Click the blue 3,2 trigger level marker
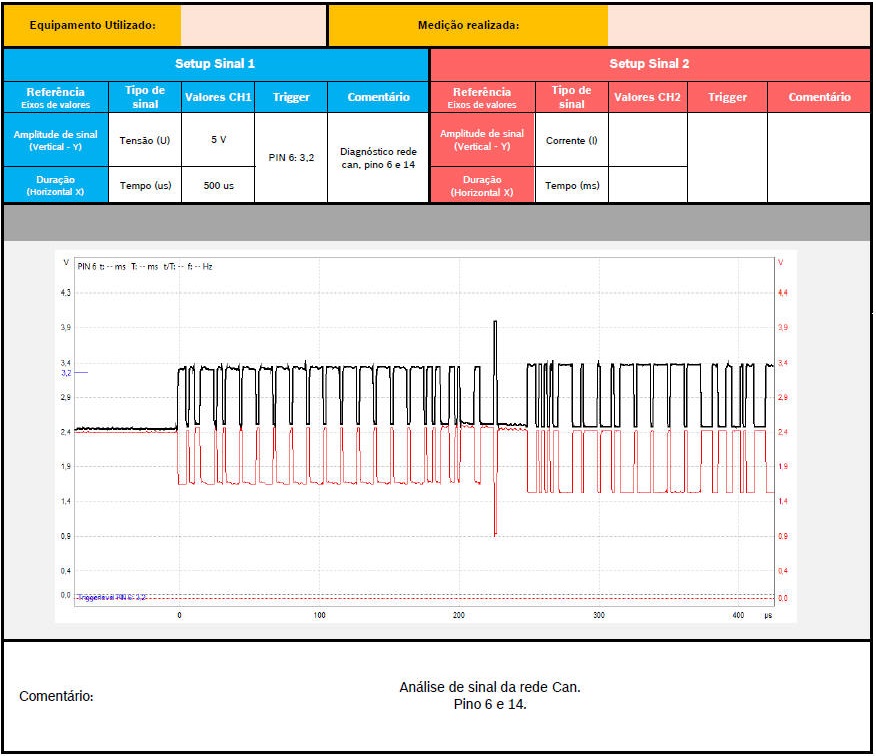This screenshot has width=876, height=756. click(67, 372)
